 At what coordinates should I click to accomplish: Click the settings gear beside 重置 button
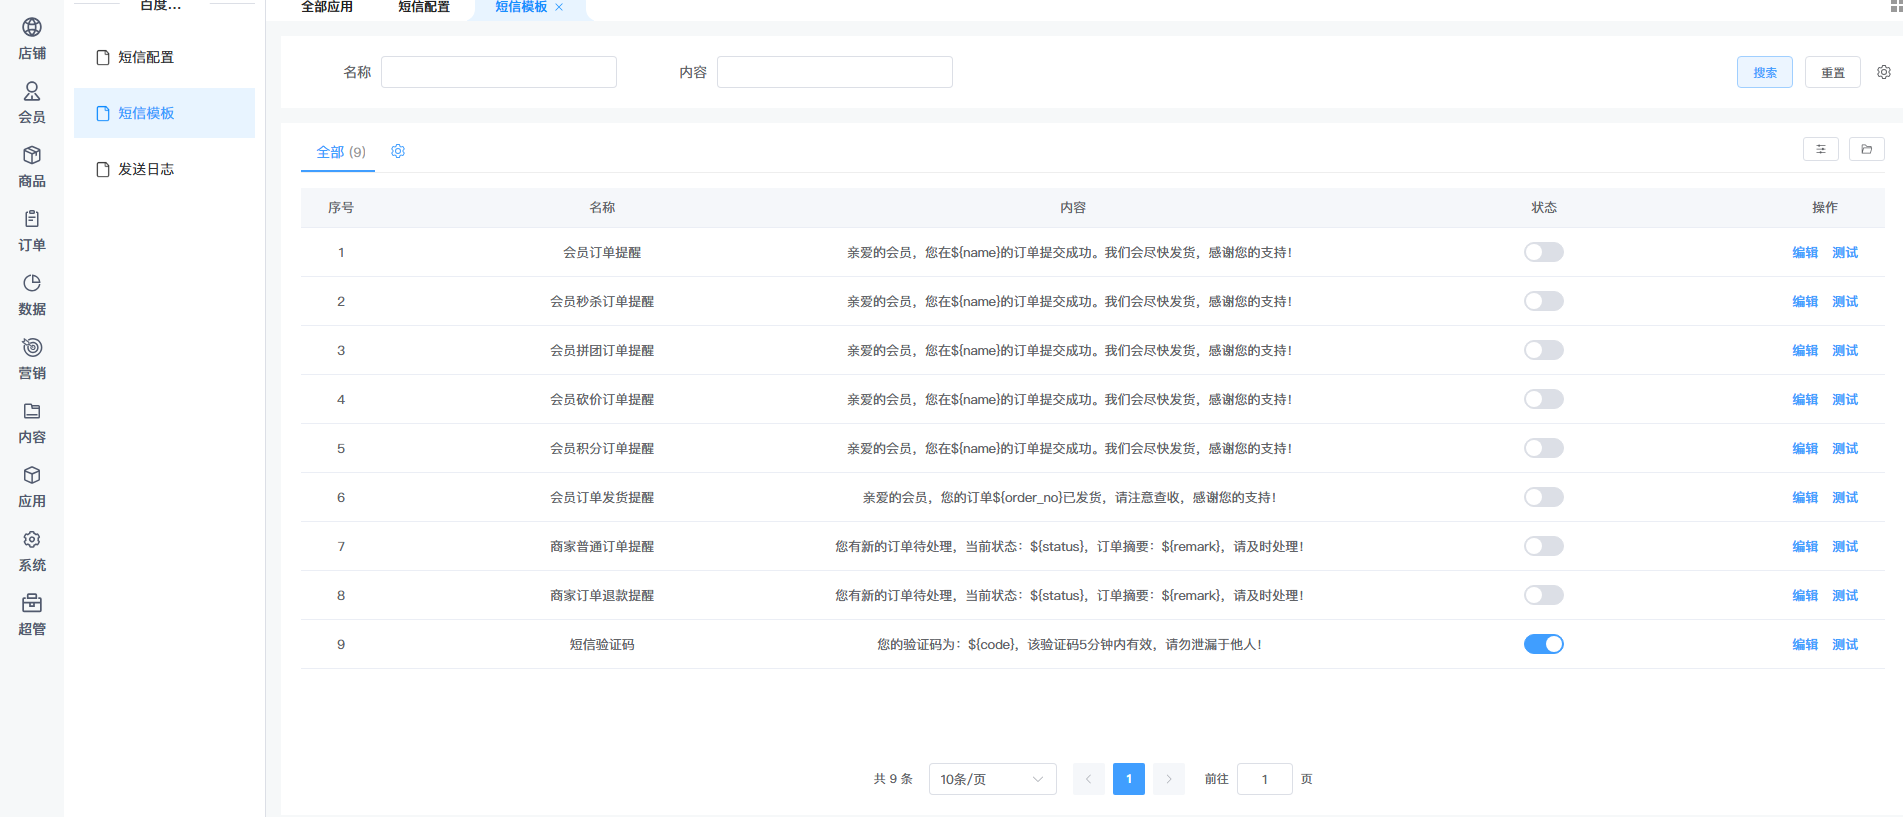(x=1884, y=72)
